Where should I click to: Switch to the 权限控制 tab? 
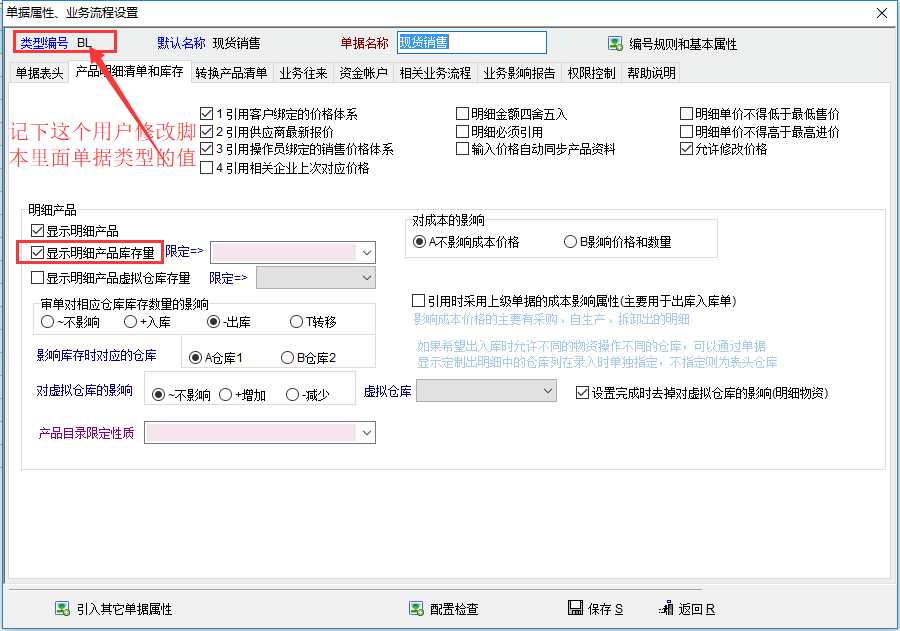(x=591, y=73)
